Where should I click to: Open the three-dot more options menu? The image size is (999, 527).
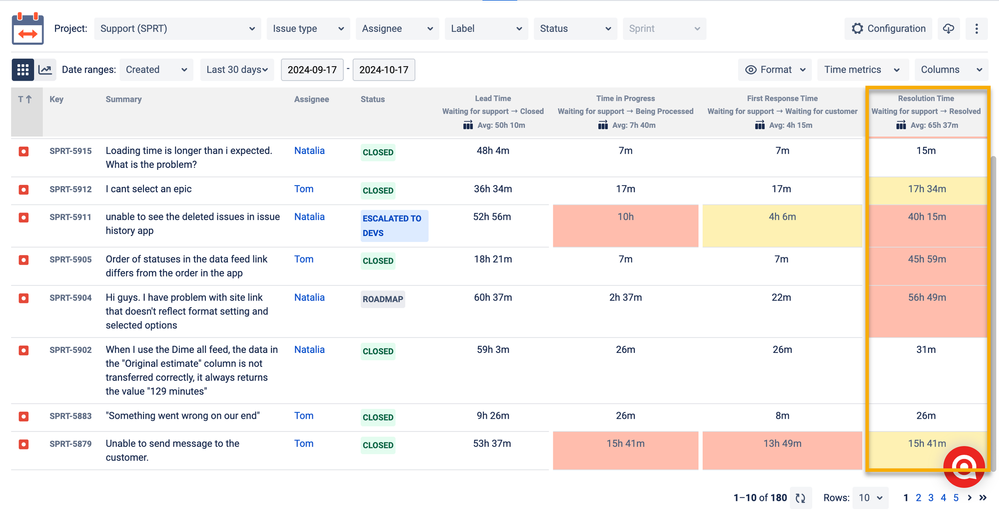point(977,29)
